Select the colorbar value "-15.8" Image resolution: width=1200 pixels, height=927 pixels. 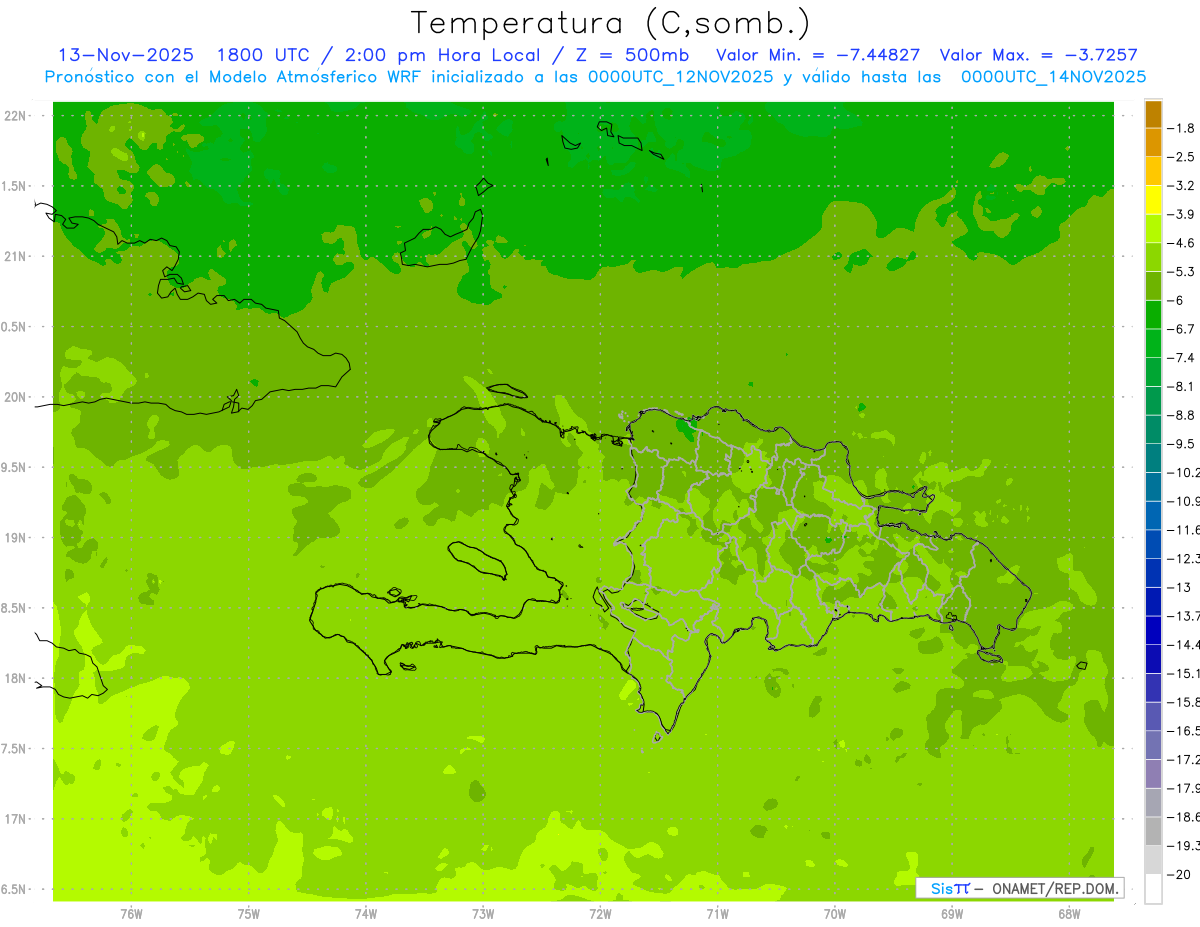(x=1184, y=702)
